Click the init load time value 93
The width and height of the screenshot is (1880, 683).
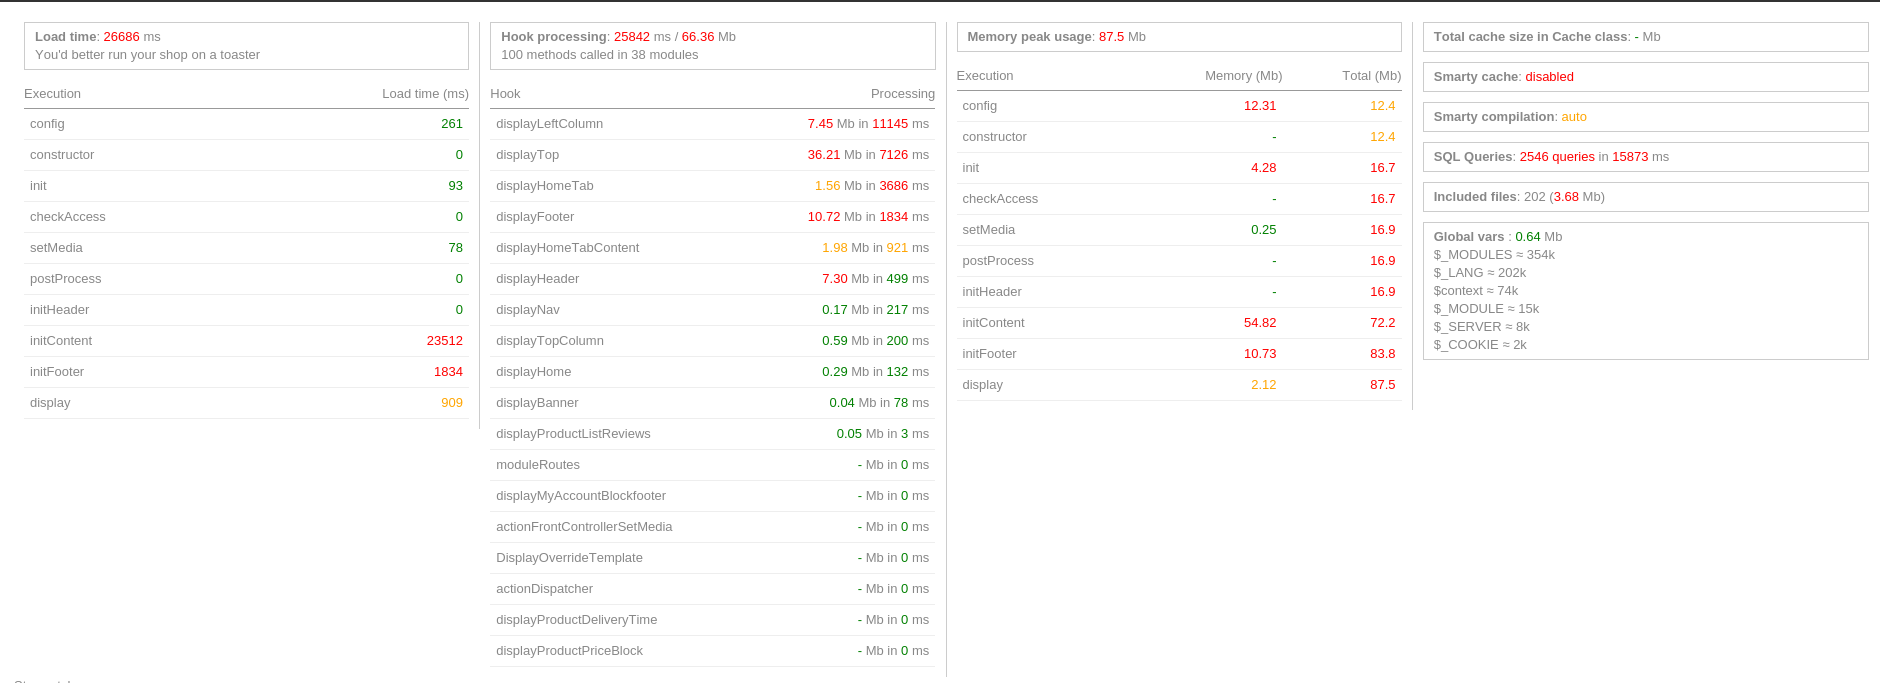tap(455, 186)
